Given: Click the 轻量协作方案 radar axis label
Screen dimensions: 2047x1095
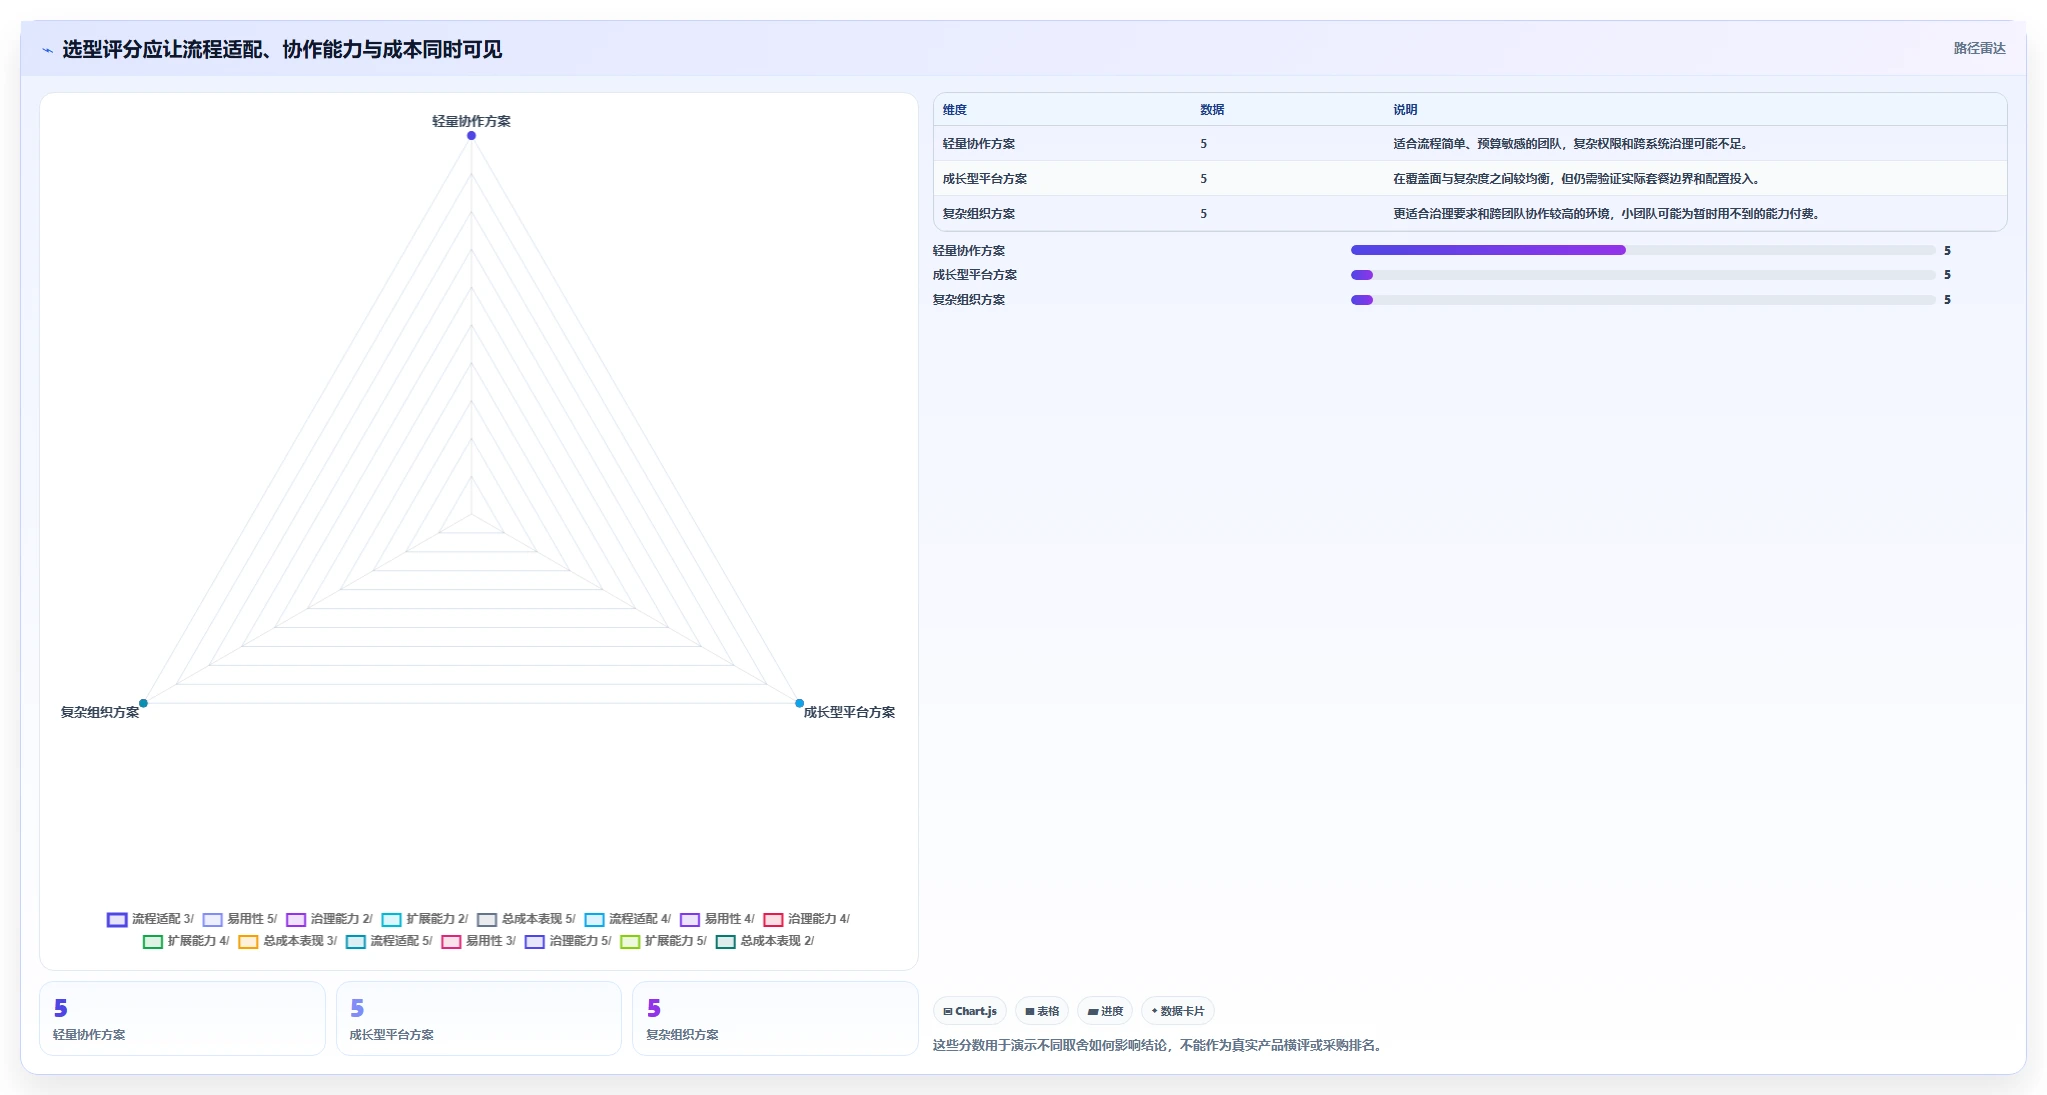Looking at the screenshot, I should click(471, 121).
